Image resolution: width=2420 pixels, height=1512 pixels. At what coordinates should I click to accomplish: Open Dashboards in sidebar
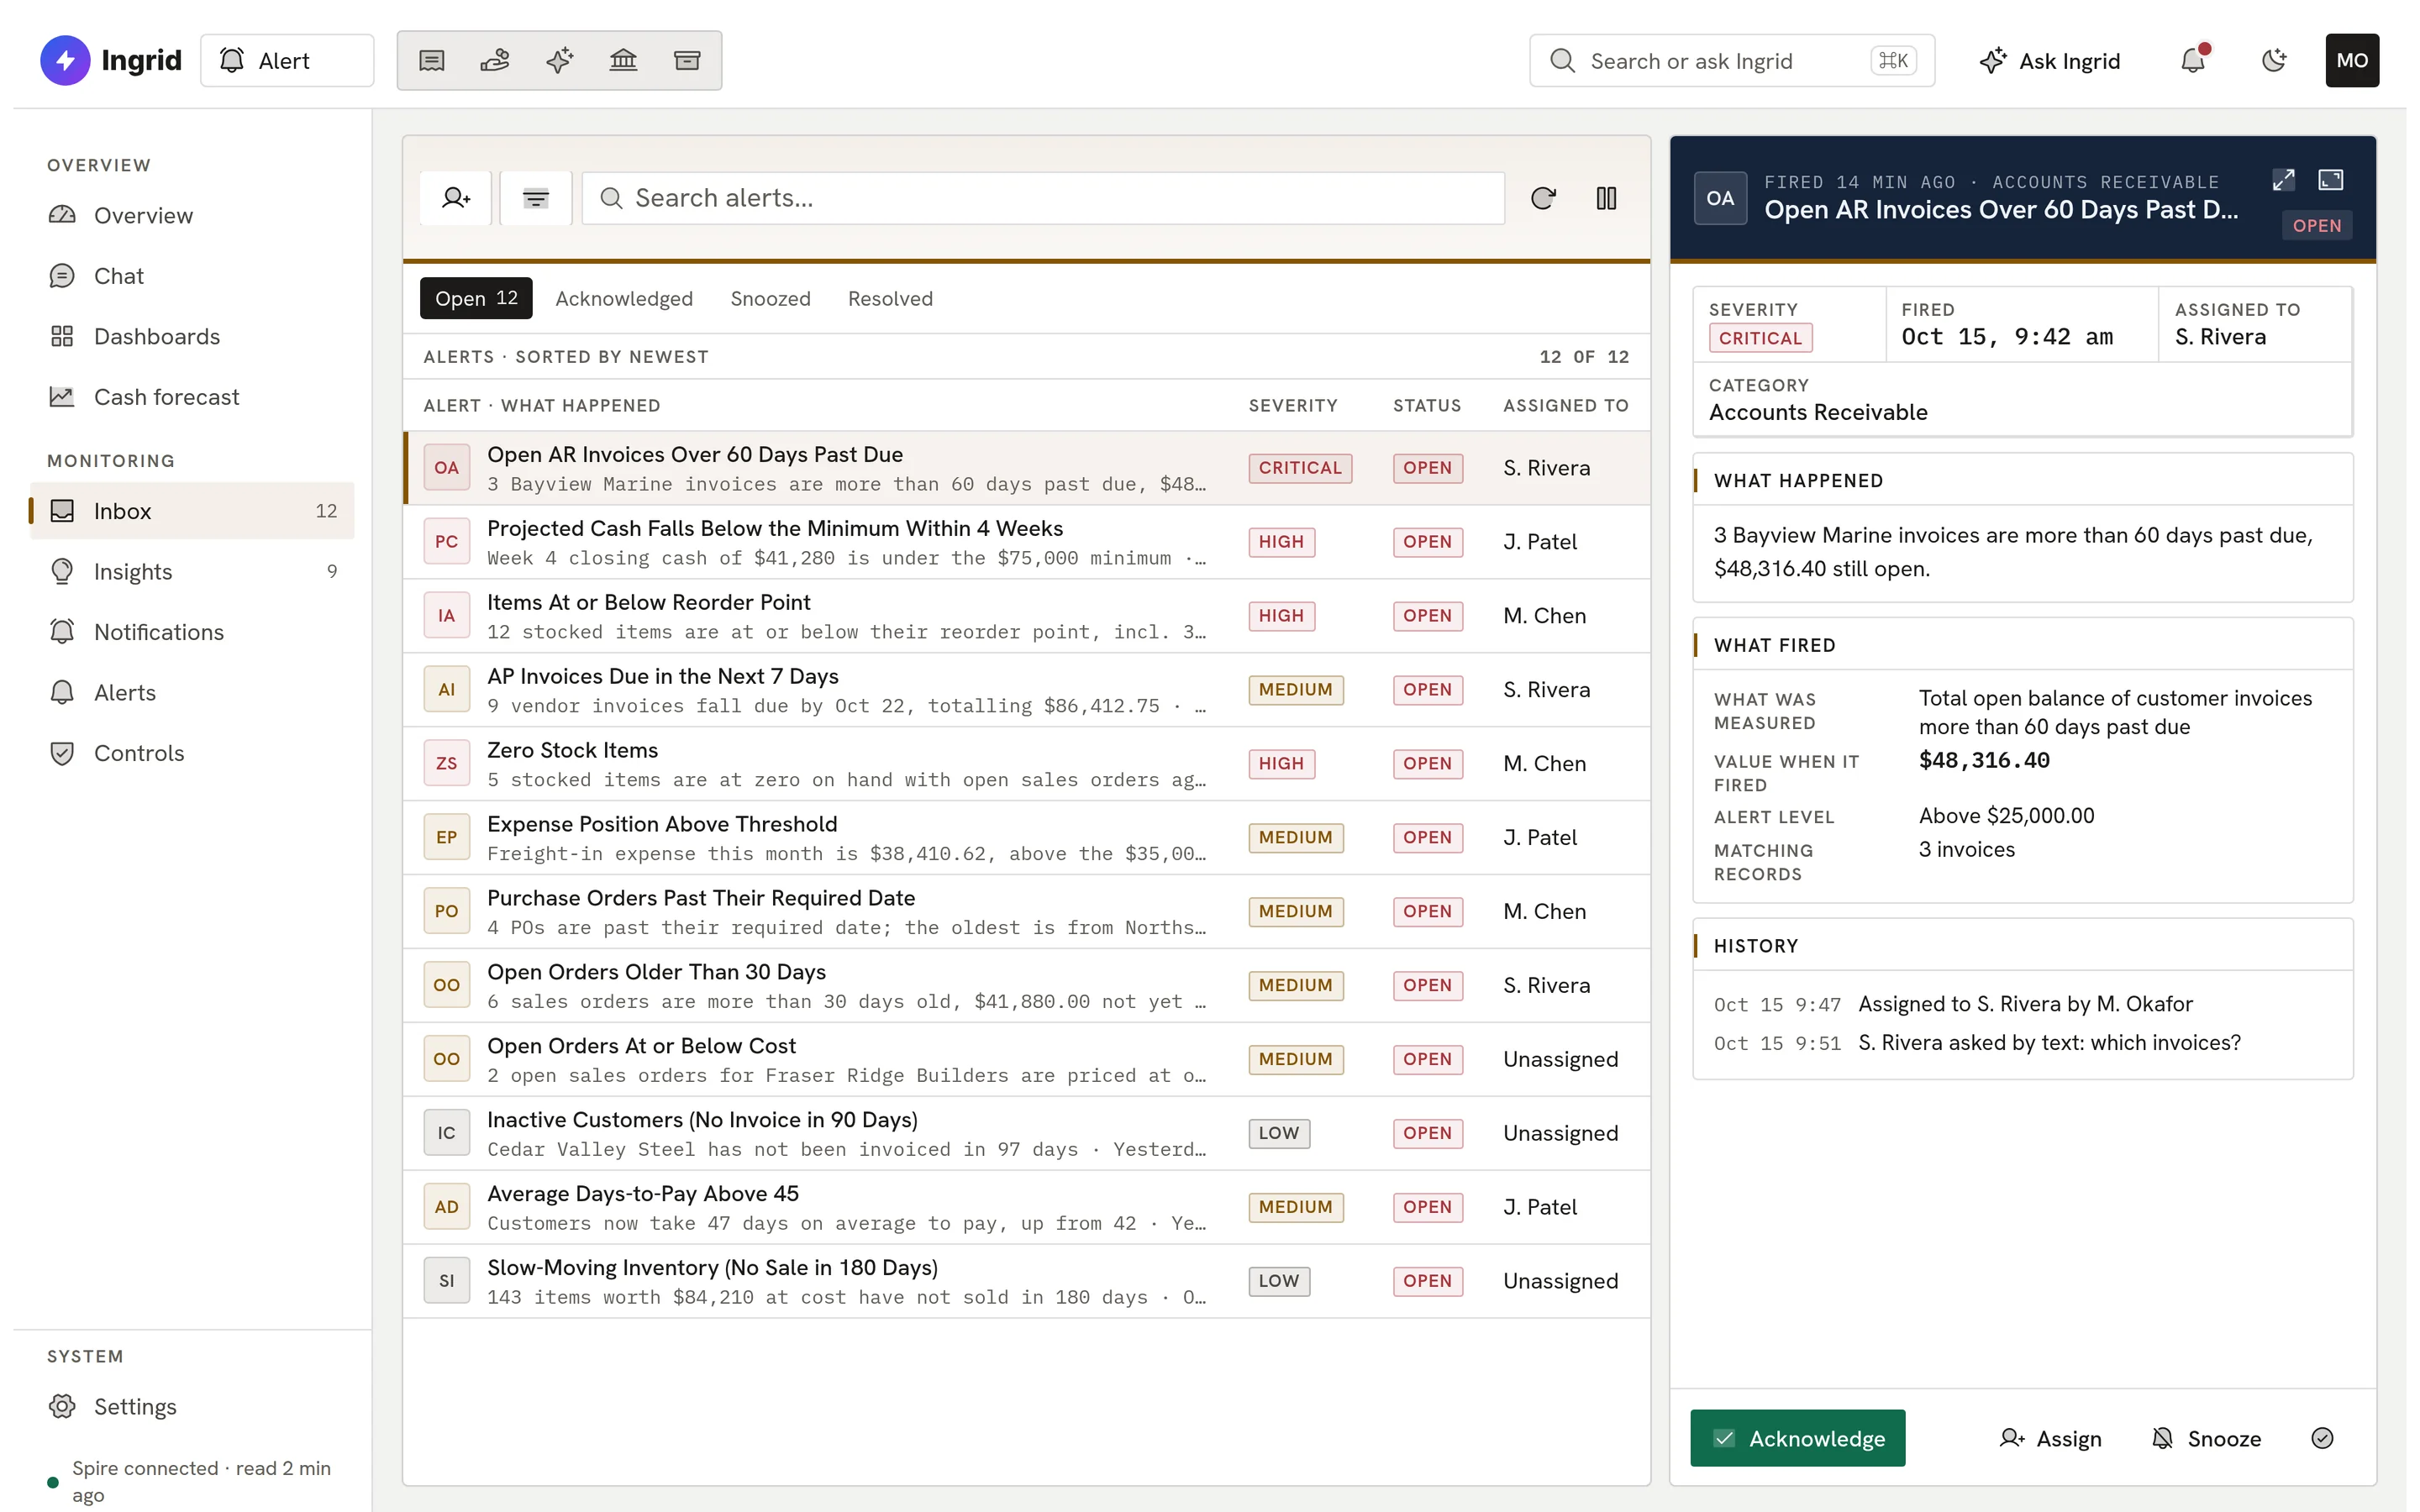tap(192, 337)
